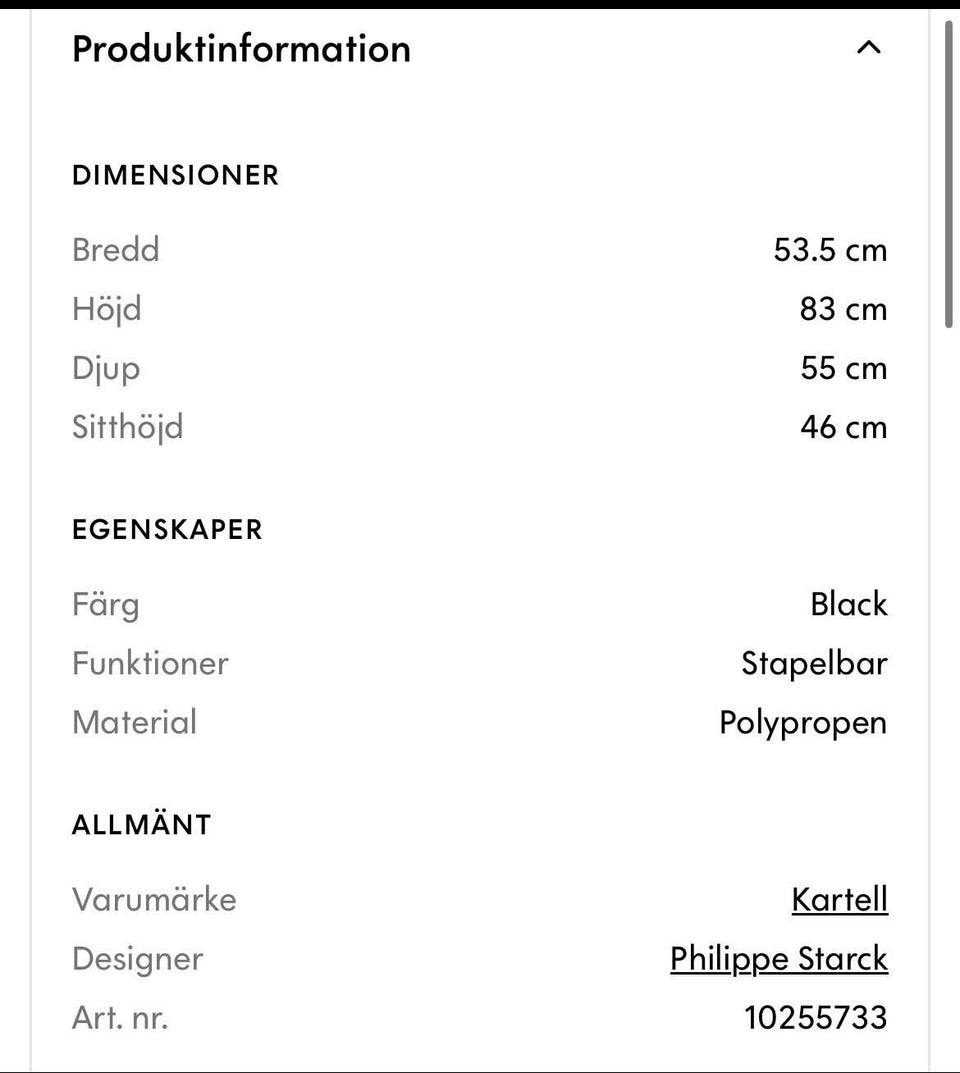This screenshot has width=960, height=1073.
Task: Click the DIMENSIONER section header
Action: [175, 175]
